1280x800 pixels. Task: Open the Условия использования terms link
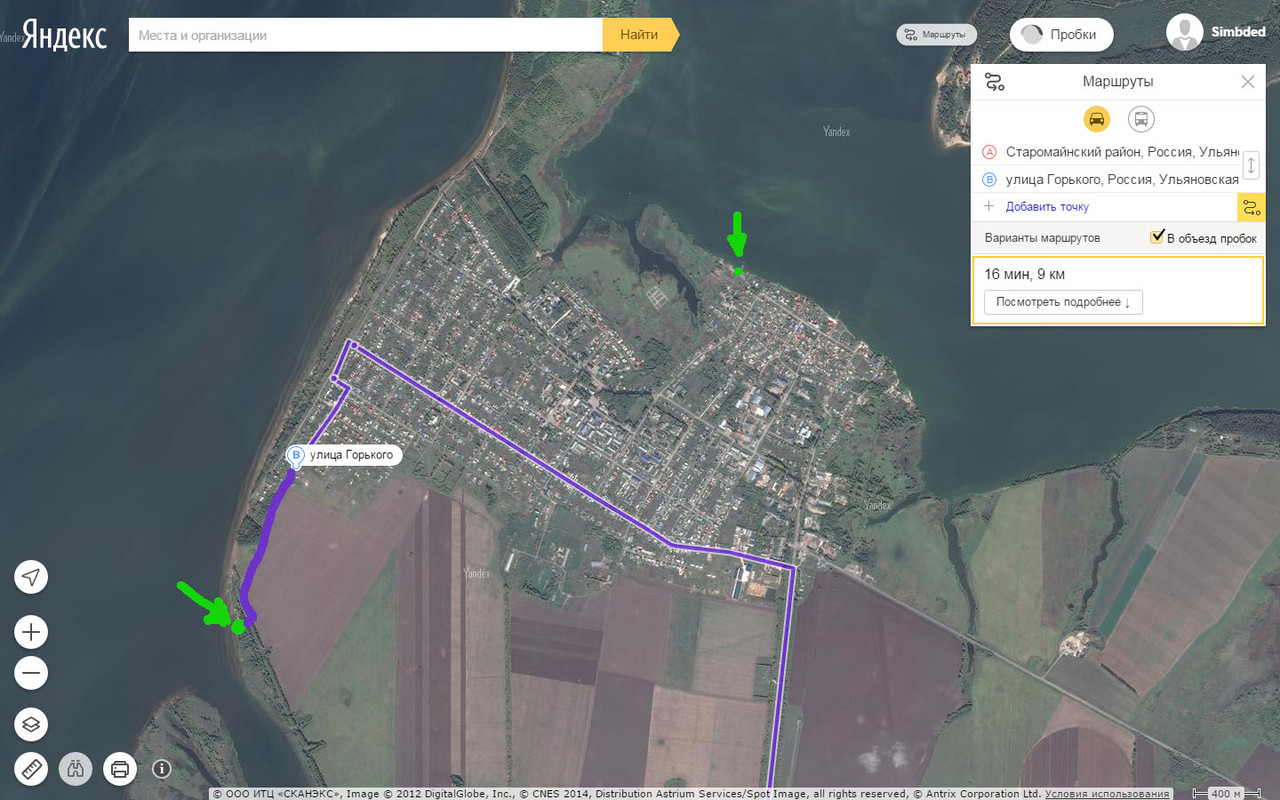(1107, 794)
